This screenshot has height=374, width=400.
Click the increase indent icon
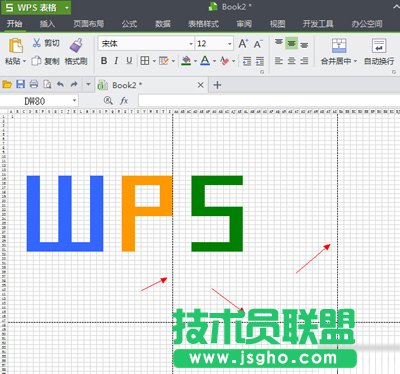point(260,61)
